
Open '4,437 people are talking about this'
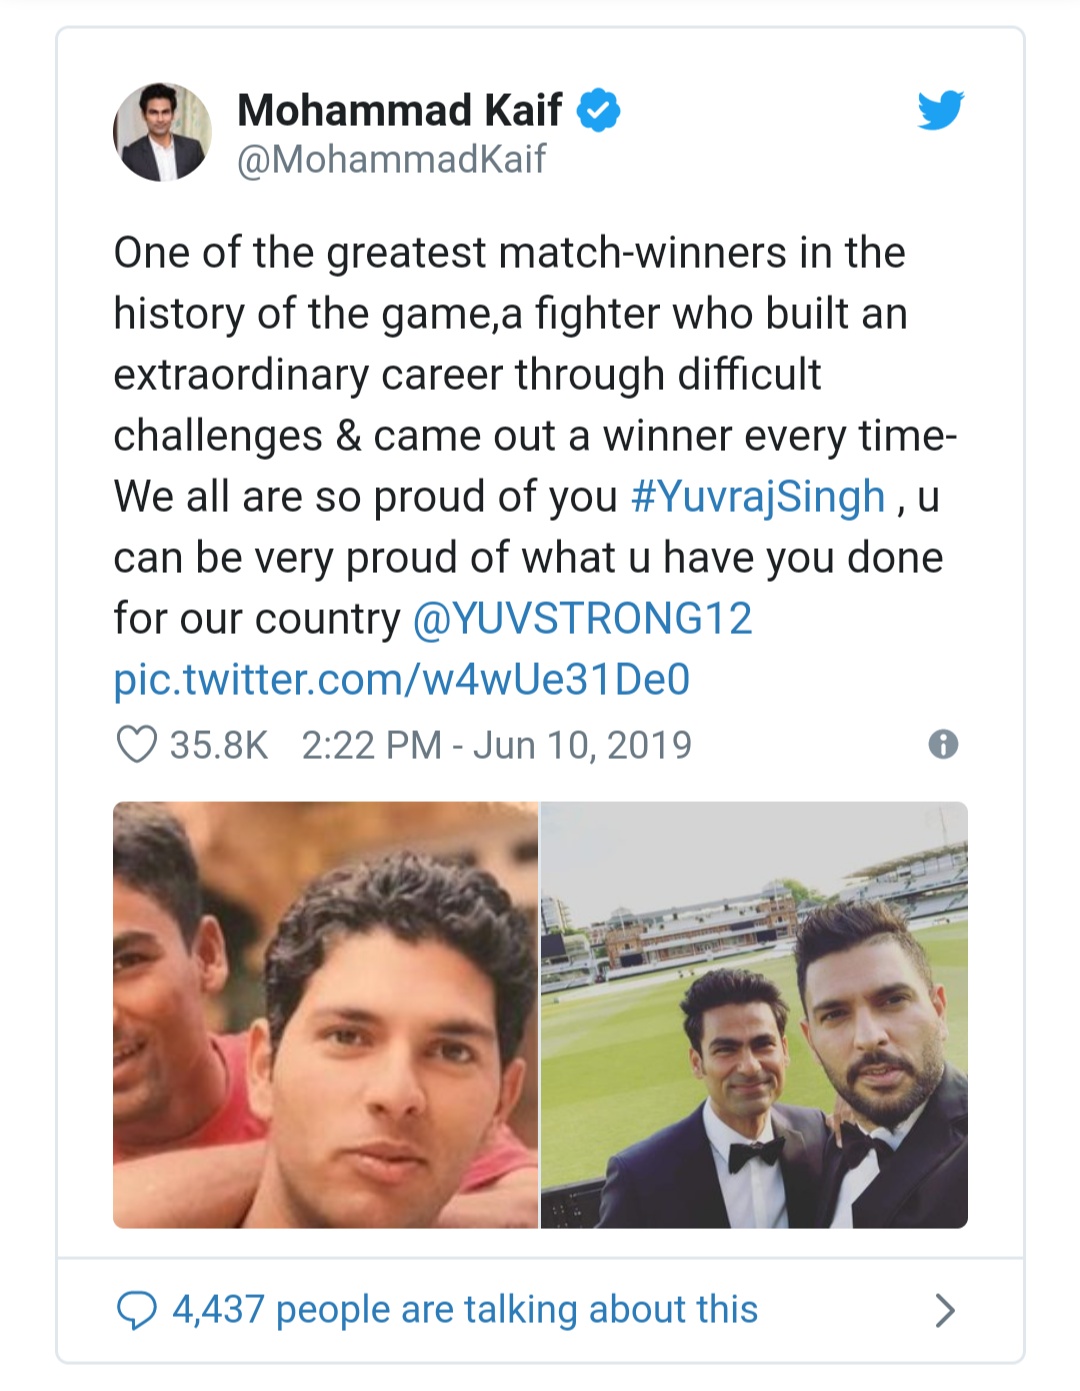click(465, 1310)
